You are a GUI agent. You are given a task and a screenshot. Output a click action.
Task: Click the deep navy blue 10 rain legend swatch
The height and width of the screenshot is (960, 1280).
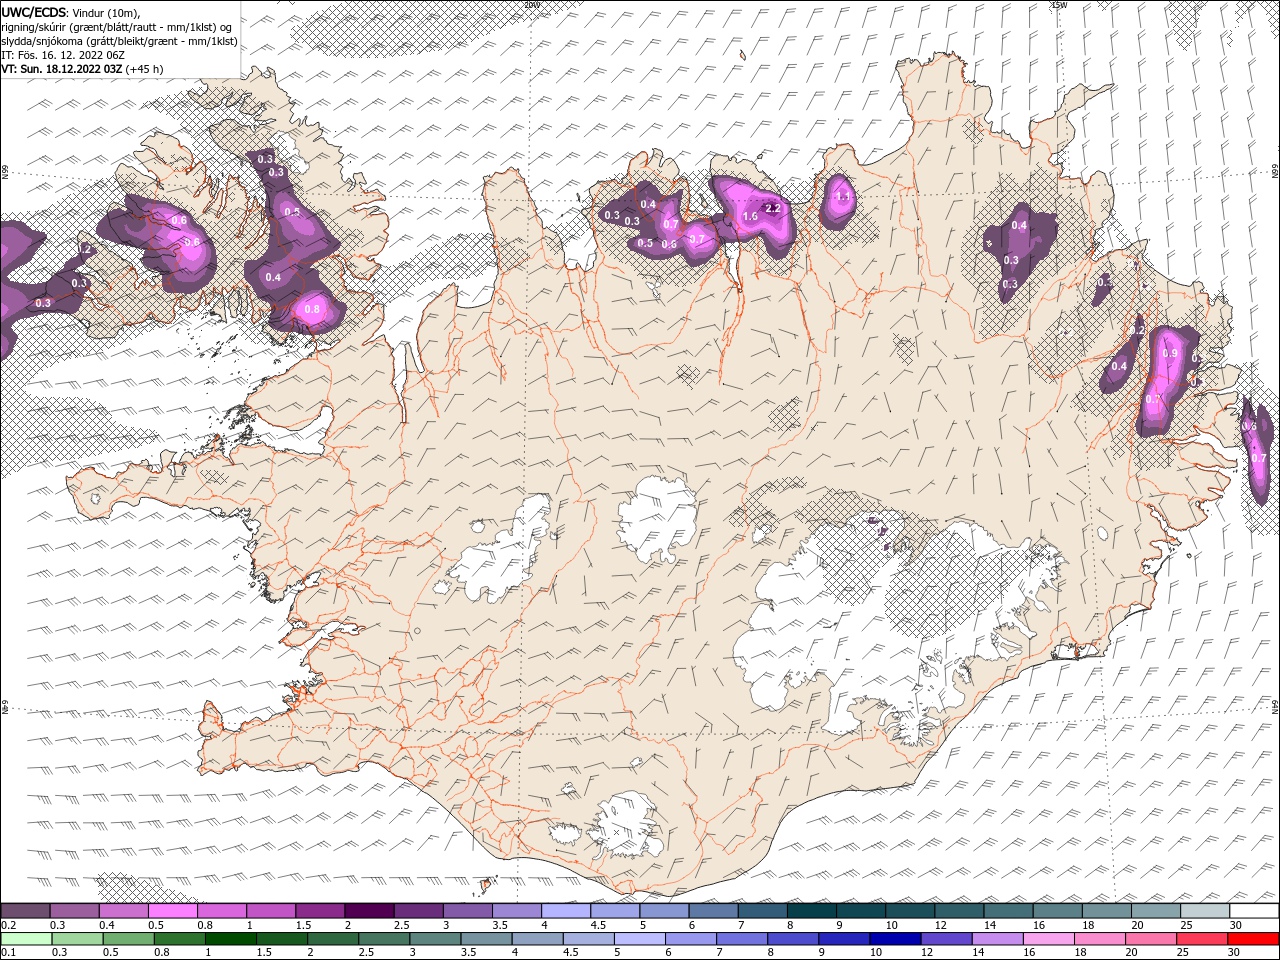coord(896,939)
